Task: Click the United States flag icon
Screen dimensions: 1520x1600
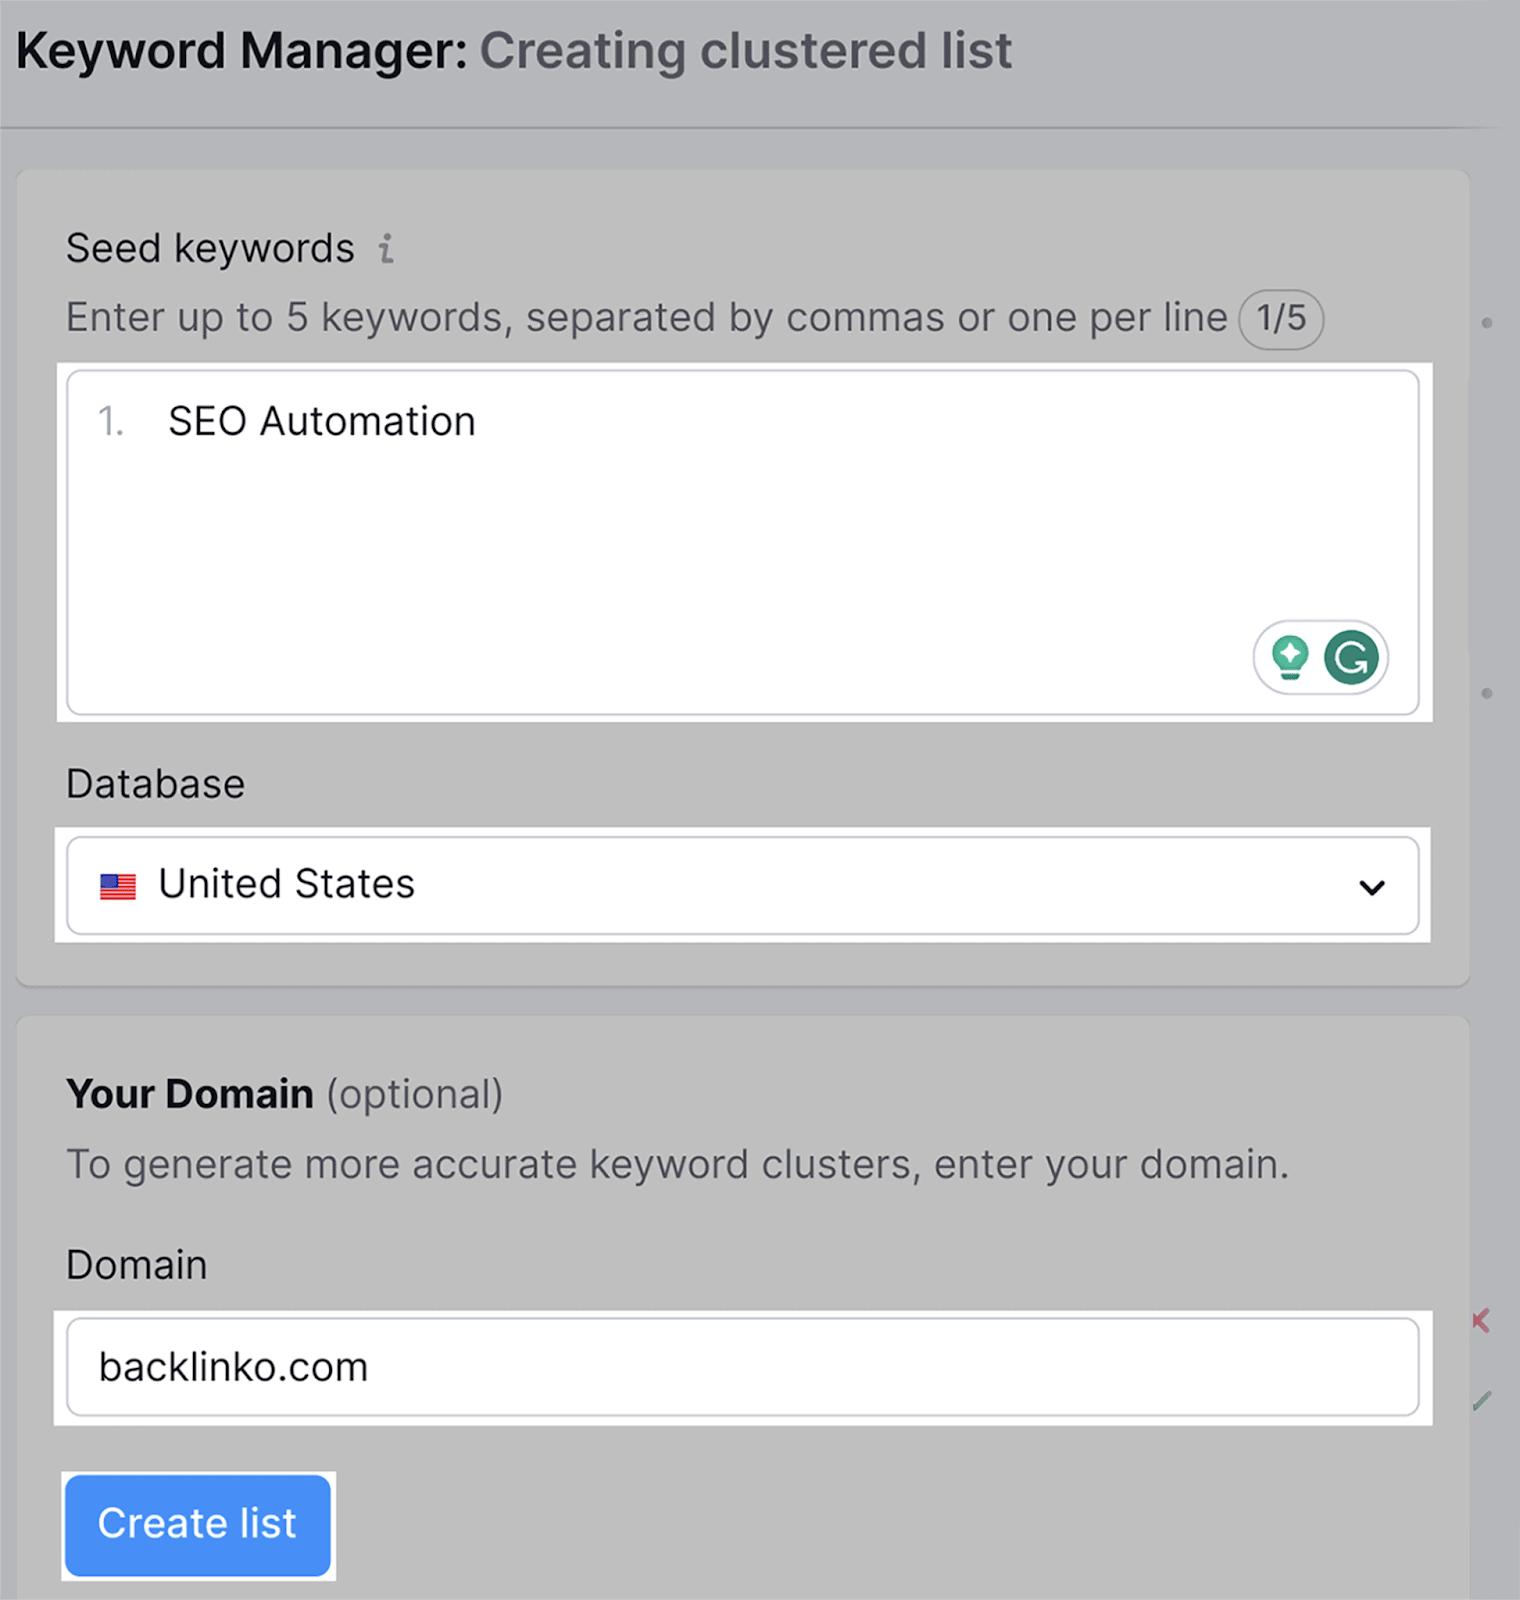Action: pos(117,884)
